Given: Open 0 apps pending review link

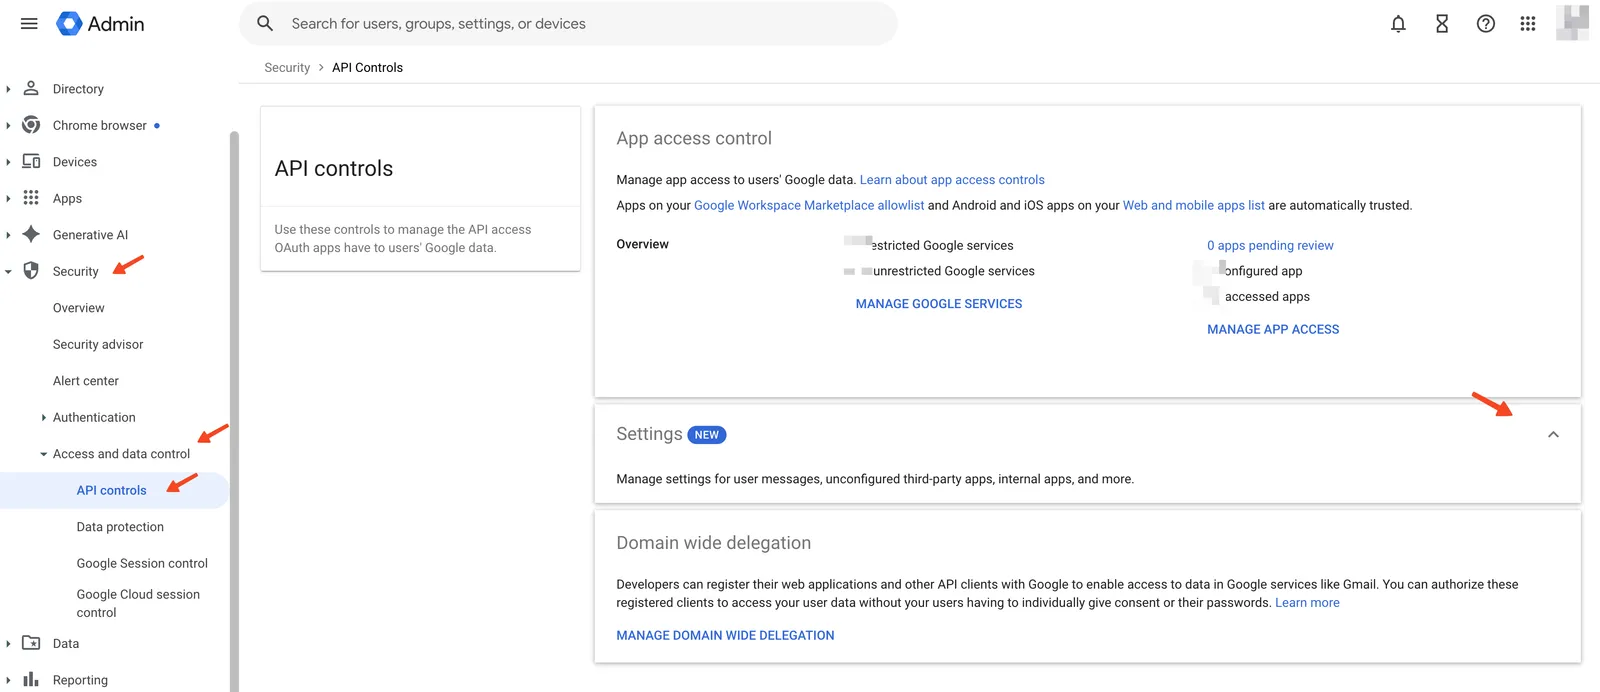Looking at the screenshot, I should tap(1270, 245).
